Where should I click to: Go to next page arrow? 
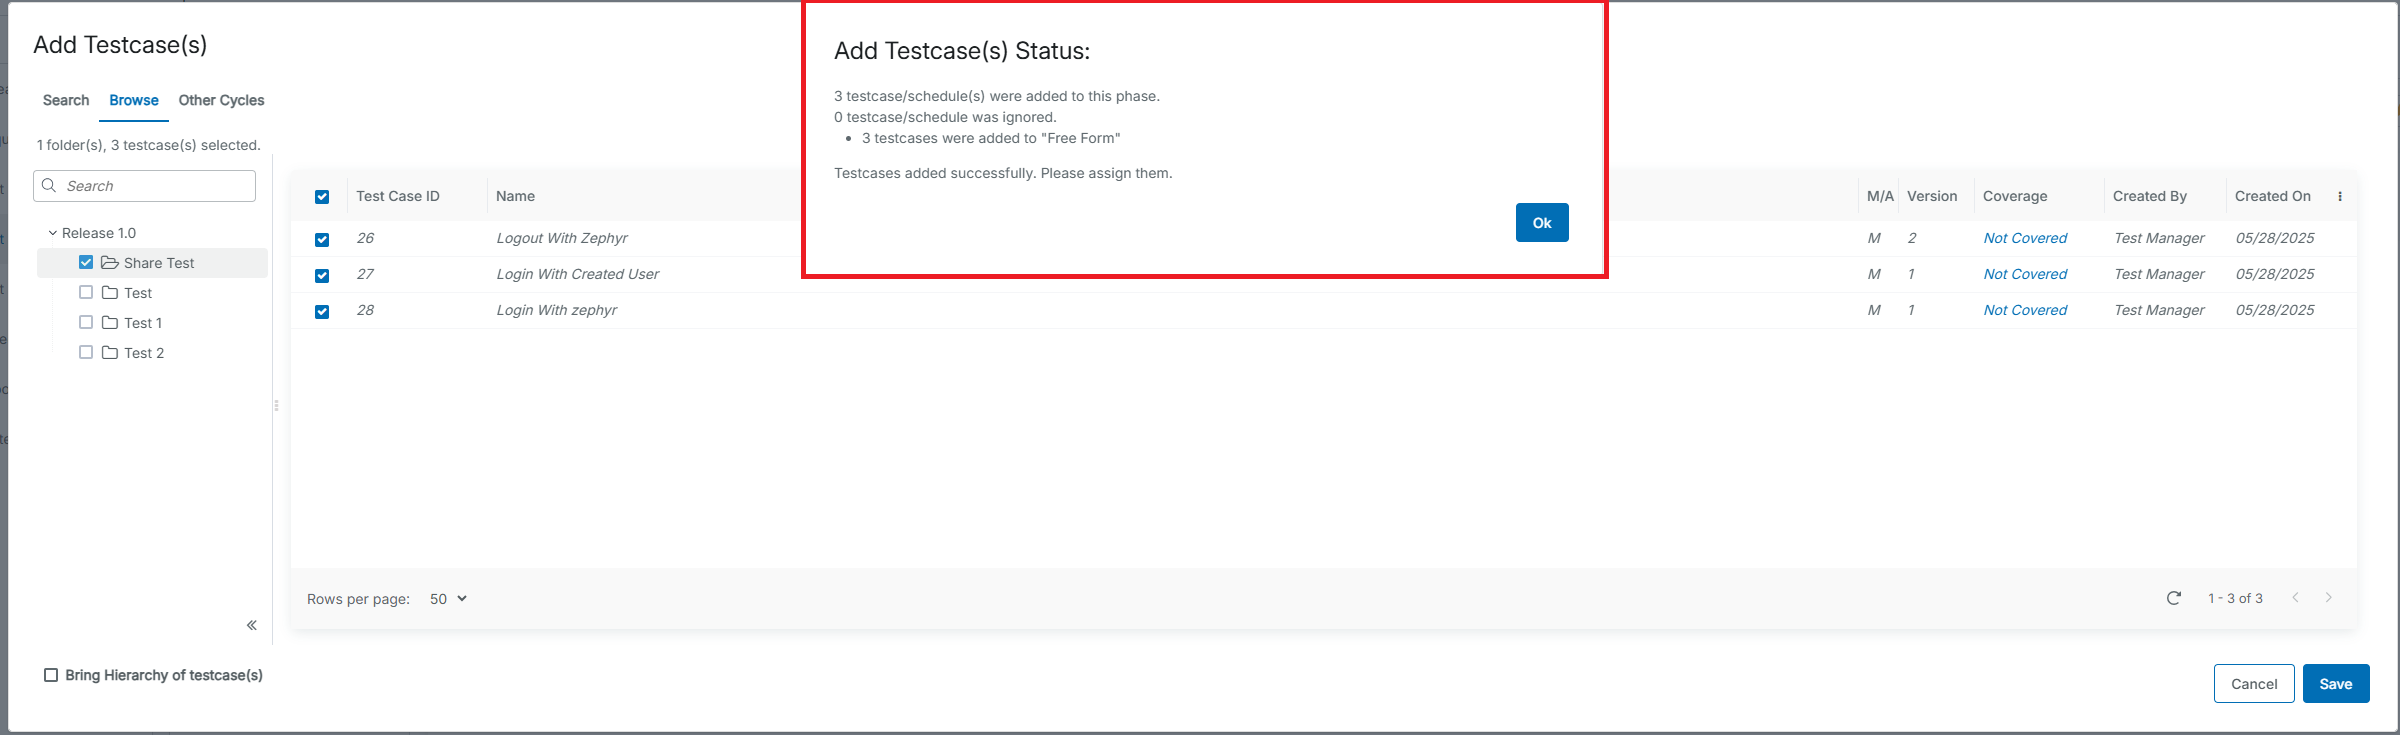coord(2328,598)
